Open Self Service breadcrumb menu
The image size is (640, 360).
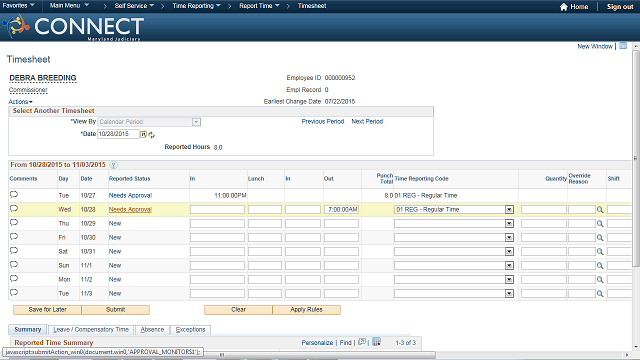coord(134,6)
